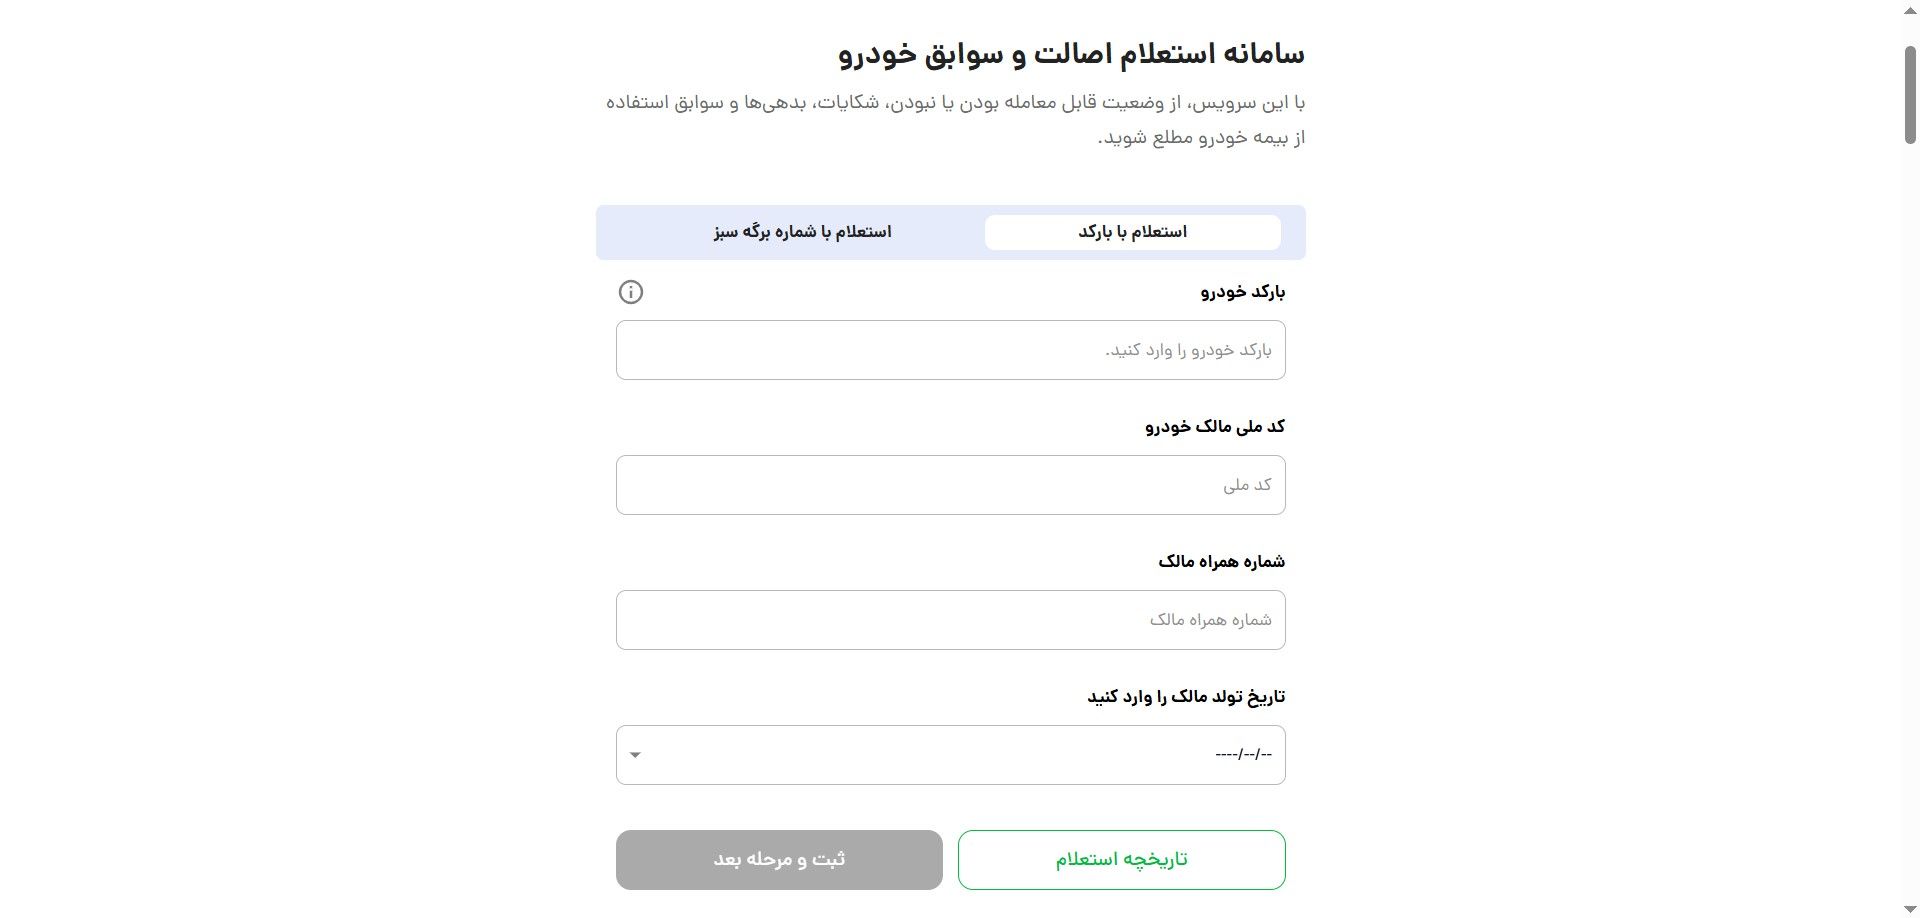Open the تاریخچه استعلام history view
Screen dimensions: 1920x918
pyautogui.click(x=1121, y=859)
